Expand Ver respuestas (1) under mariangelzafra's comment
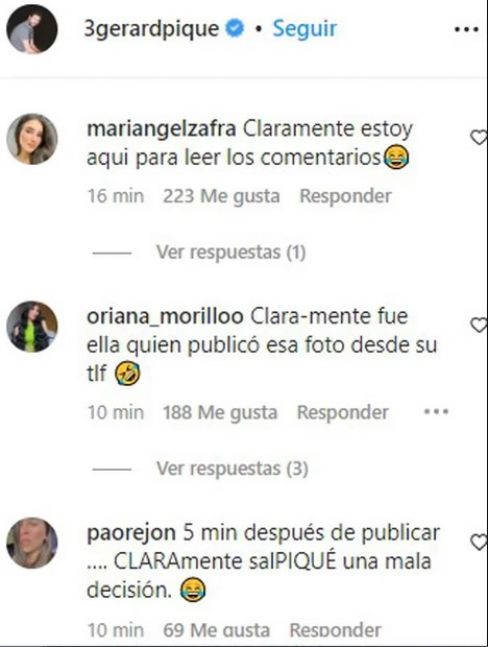488x647 pixels. coord(231,252)
